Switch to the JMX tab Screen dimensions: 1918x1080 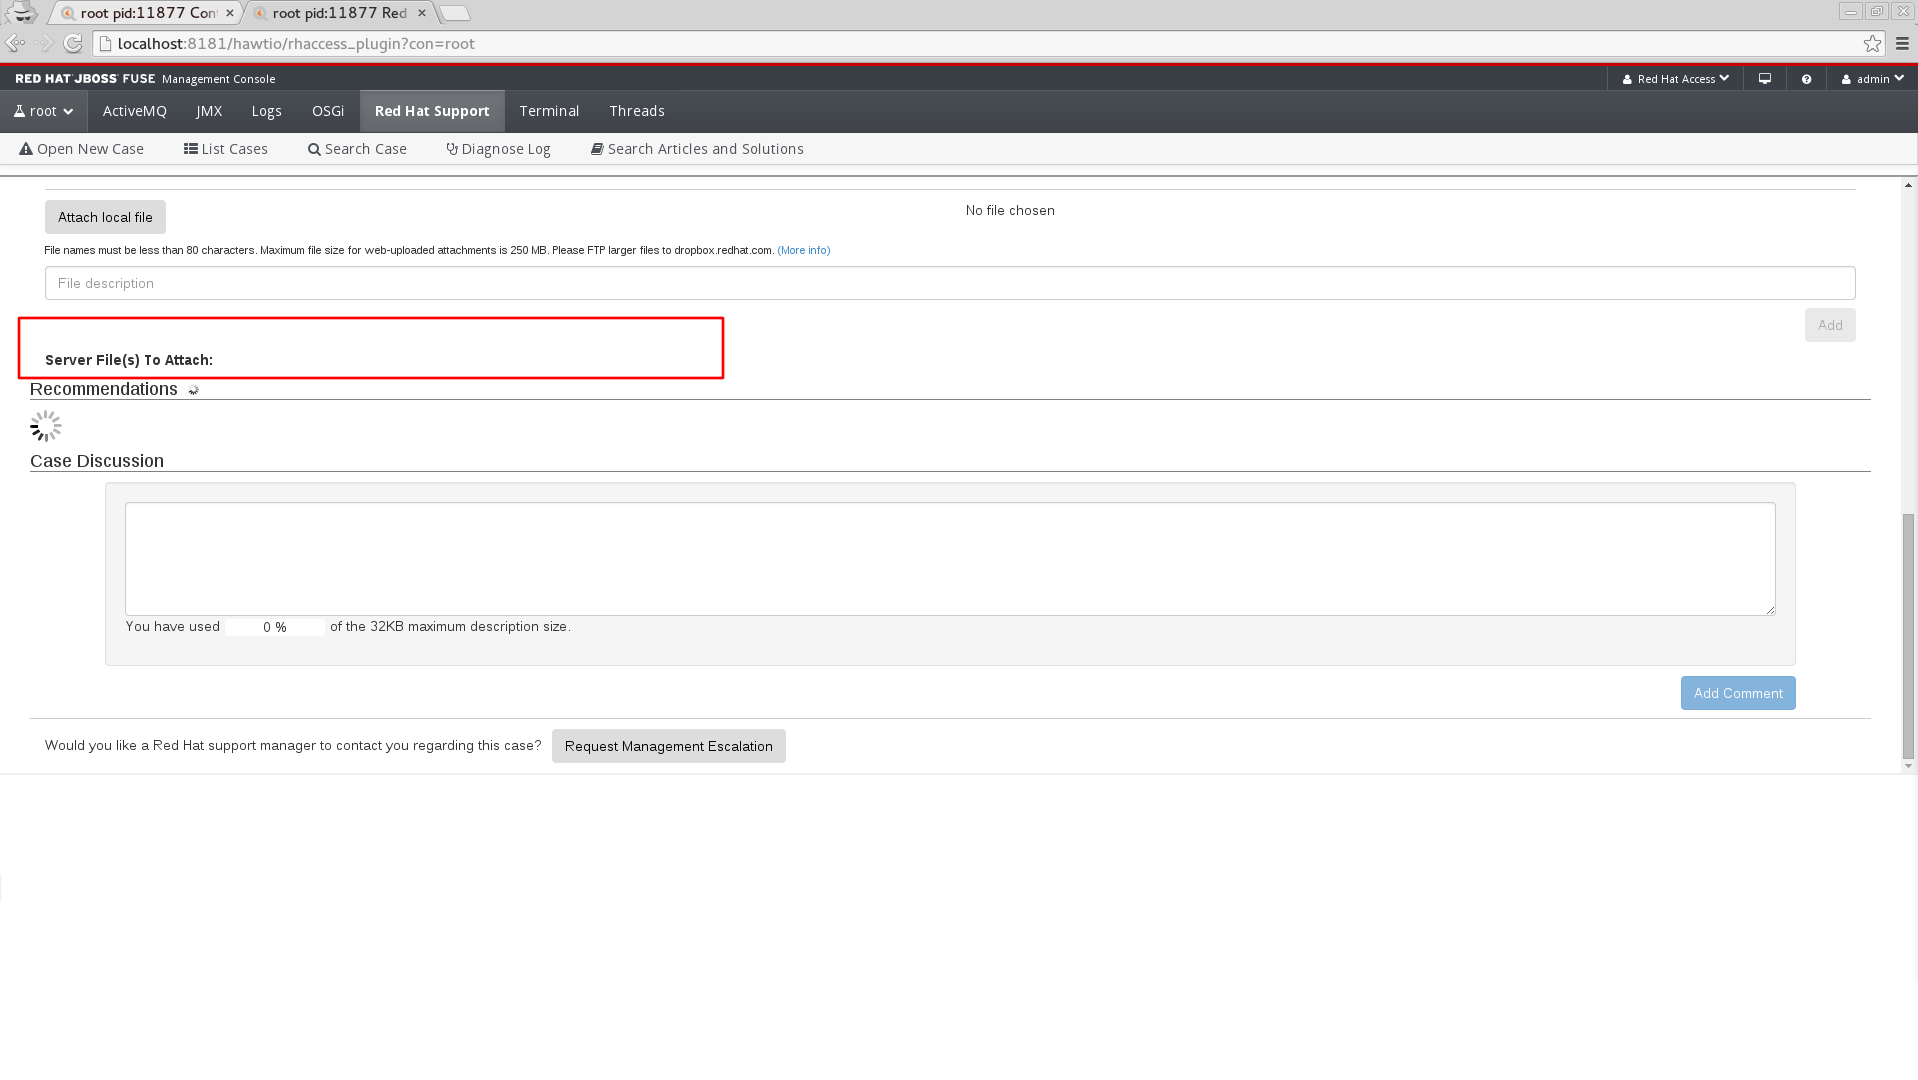209,111
